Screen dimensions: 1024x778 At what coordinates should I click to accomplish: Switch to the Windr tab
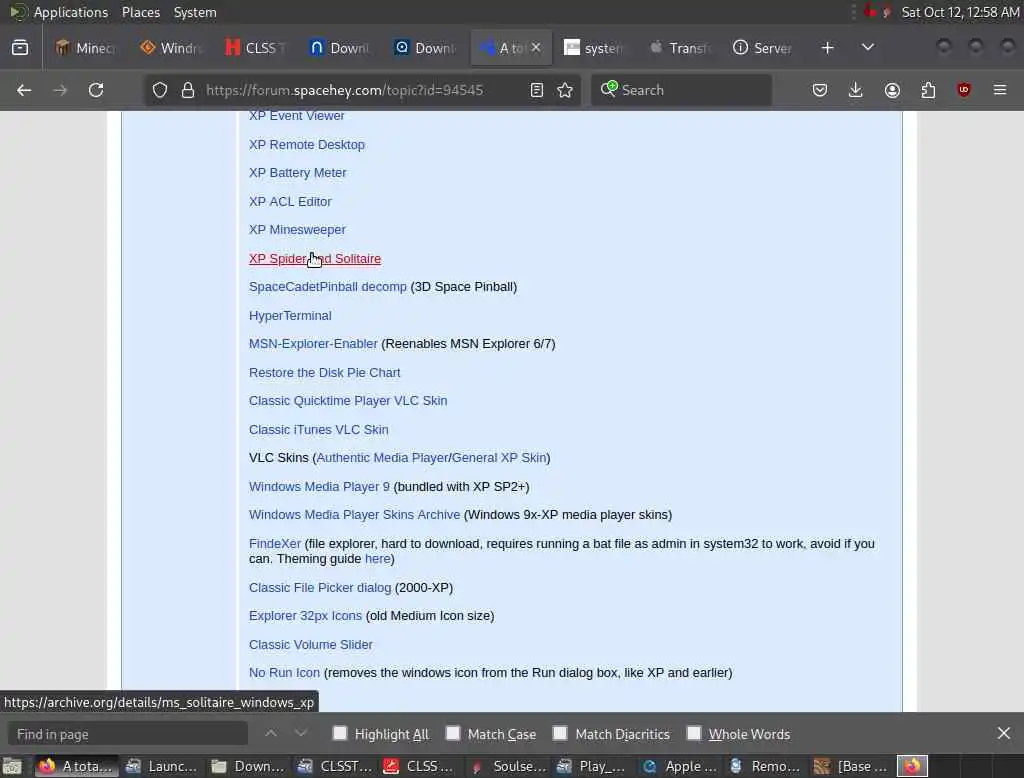(171, 48)
